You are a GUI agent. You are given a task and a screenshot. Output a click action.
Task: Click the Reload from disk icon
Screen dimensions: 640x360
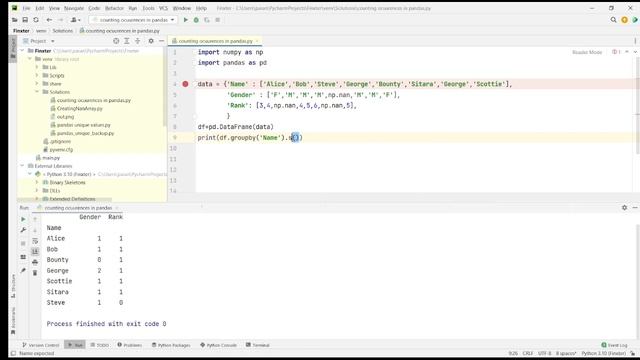point(36,20)
